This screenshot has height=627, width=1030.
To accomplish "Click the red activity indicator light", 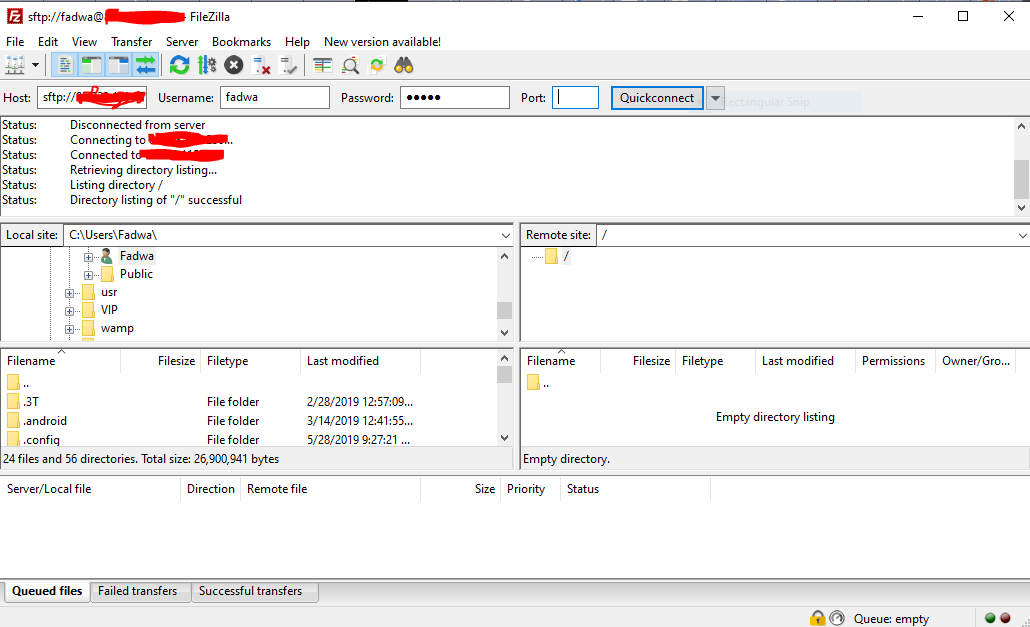I will 1005,618.
